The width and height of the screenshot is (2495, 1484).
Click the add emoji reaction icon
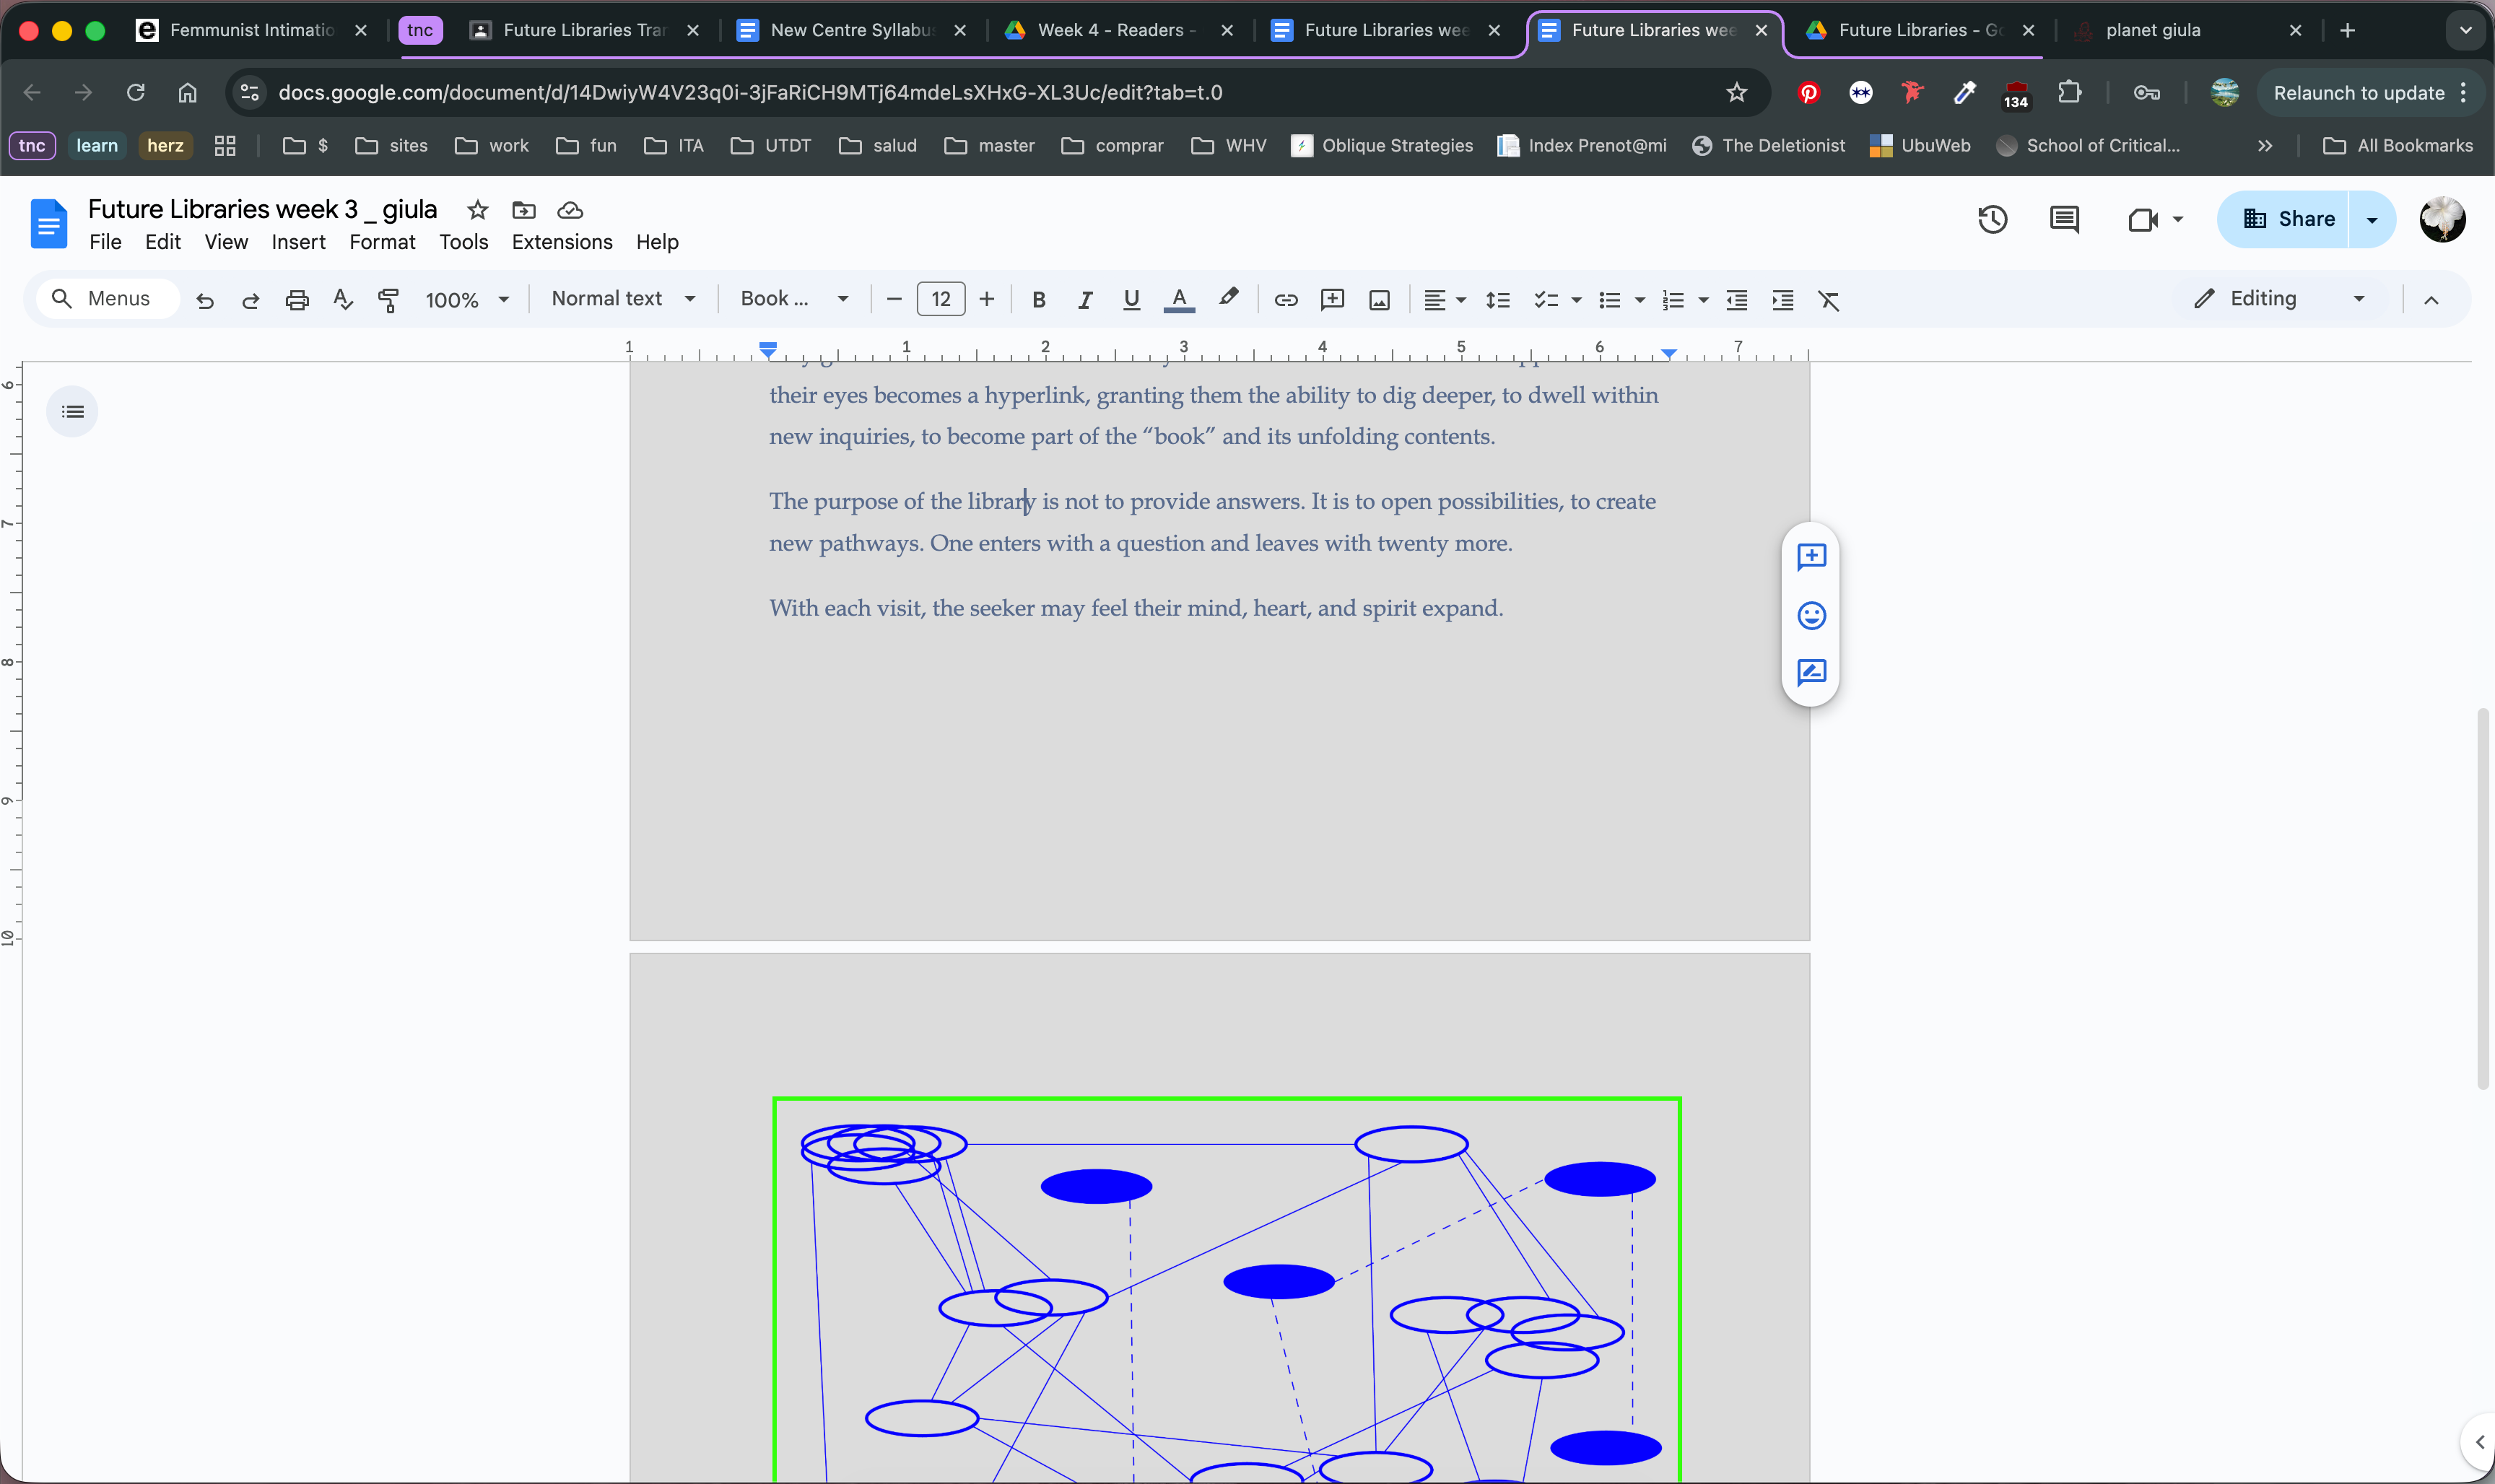click(x=1811, y=615)
